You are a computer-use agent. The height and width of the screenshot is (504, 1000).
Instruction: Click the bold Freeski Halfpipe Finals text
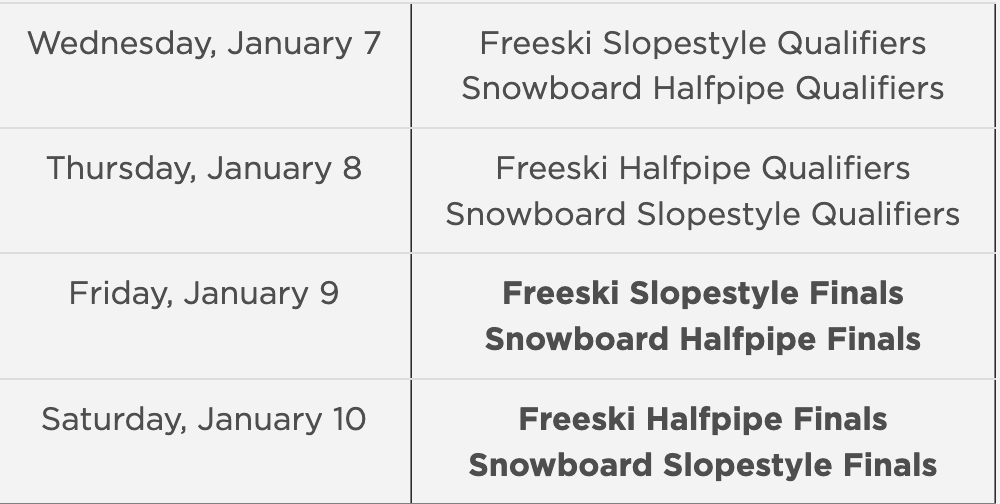click(702, 420)
